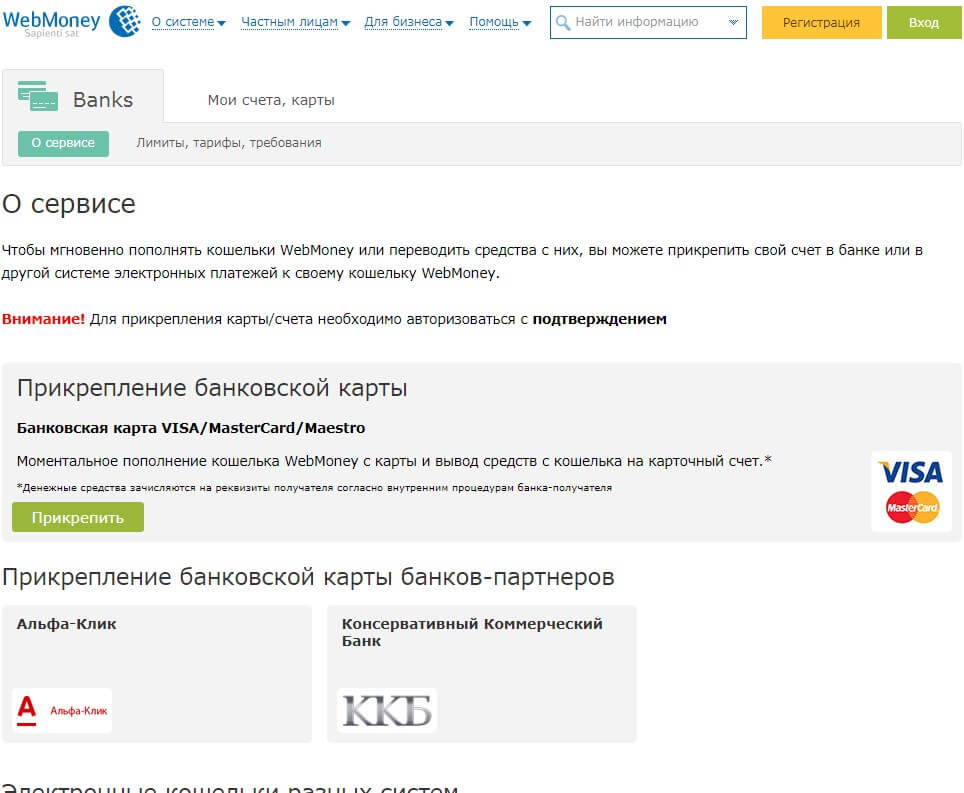The height and width of the screenshot is (793, 964).
Task: Click the О сервисе page heading
Action: (68, 204)
